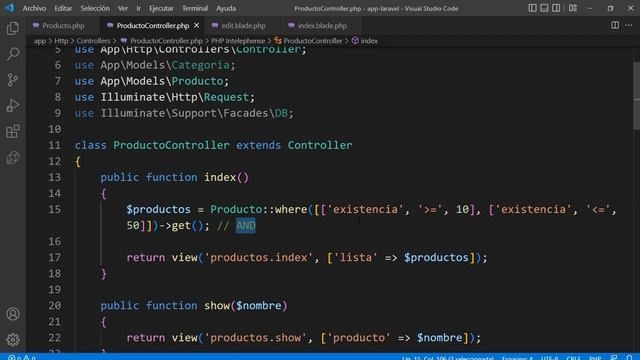
Task: Open the Manage gear settings
Action: pyautogui.click(x=13, y=339)
